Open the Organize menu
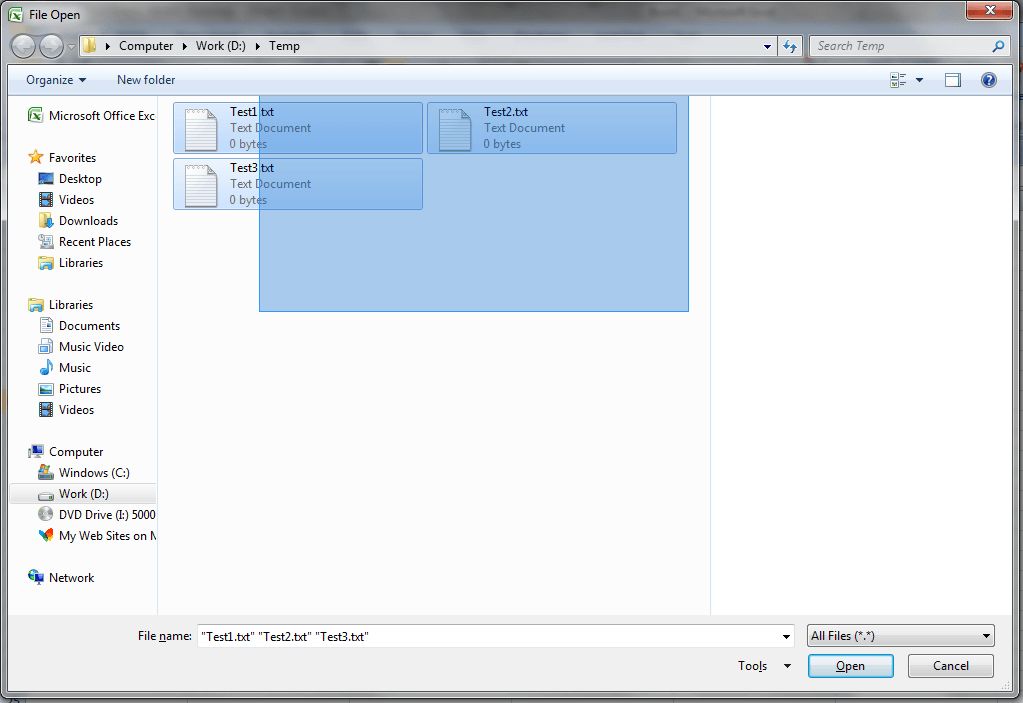1023x703 pixels. (x=52, y=79)
